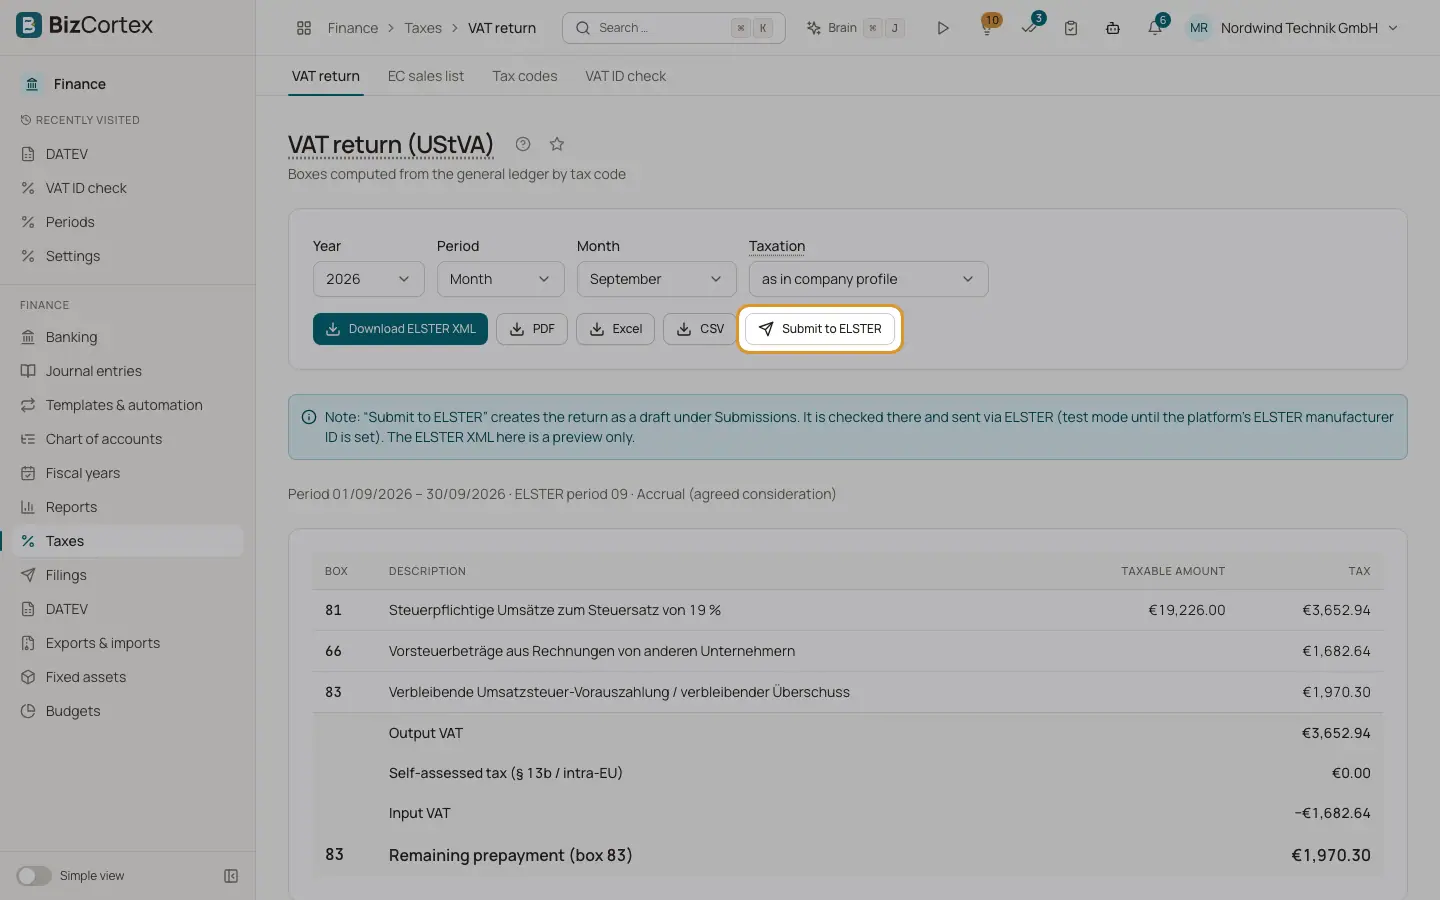This screenshot has height=900, width=1440.
Task: Click Submit to ELSTER button
Action: click(x=820, y=329)
